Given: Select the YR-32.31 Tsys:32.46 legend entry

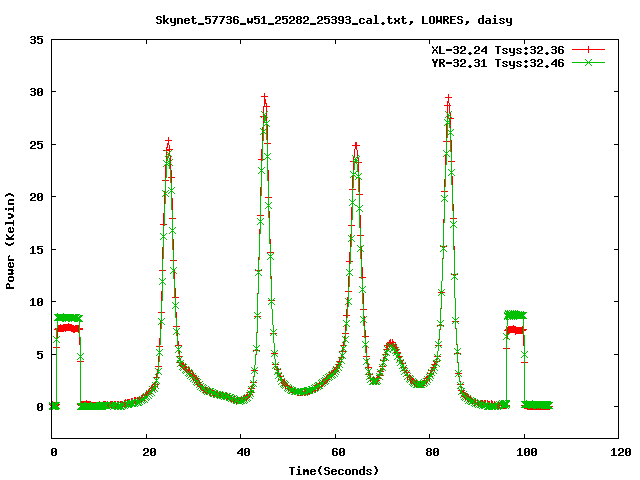Looking at the screenshot, I should pos(498,63).
